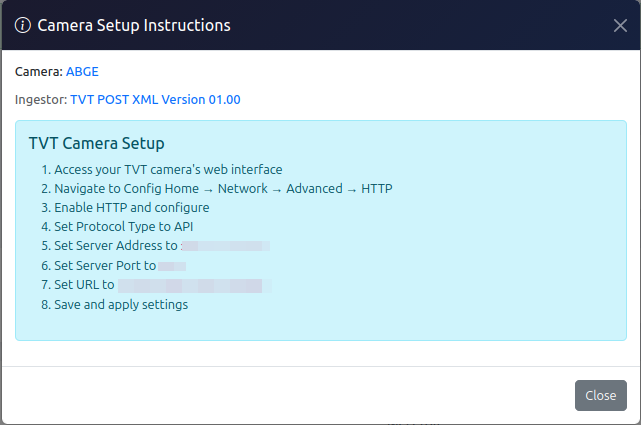Click the blurred Server Port value
This screenshot has height=425, width=641.
(172, 266)
